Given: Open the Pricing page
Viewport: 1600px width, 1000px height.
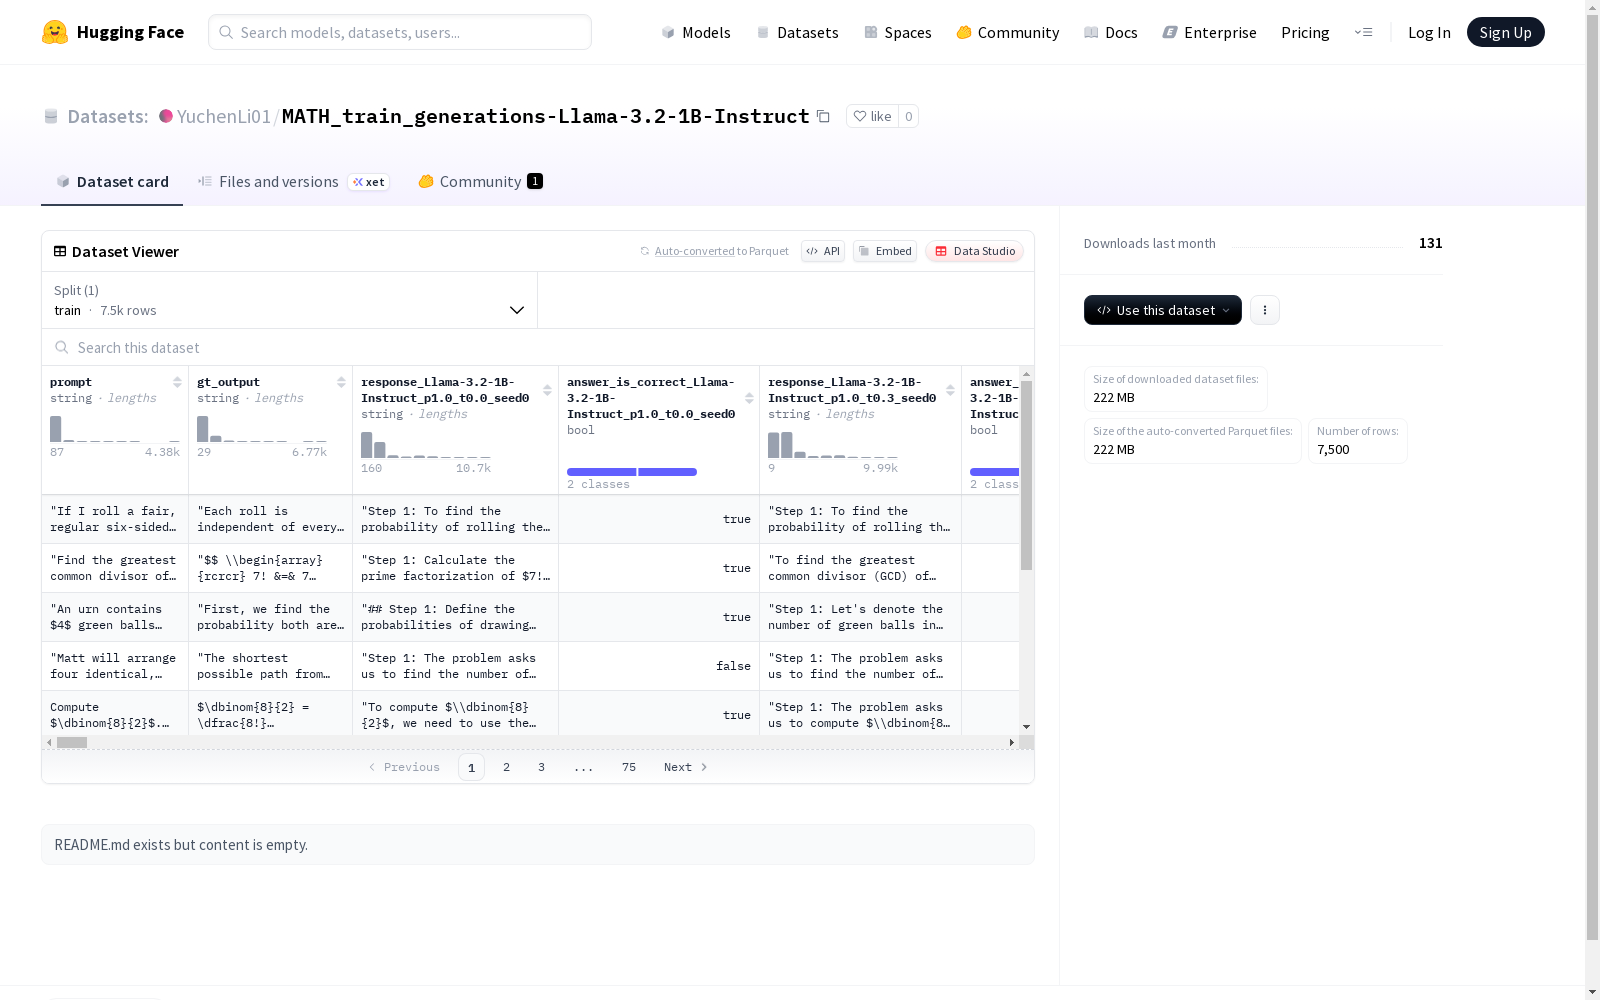Looking at the screenshot, I should point(1305,32).
